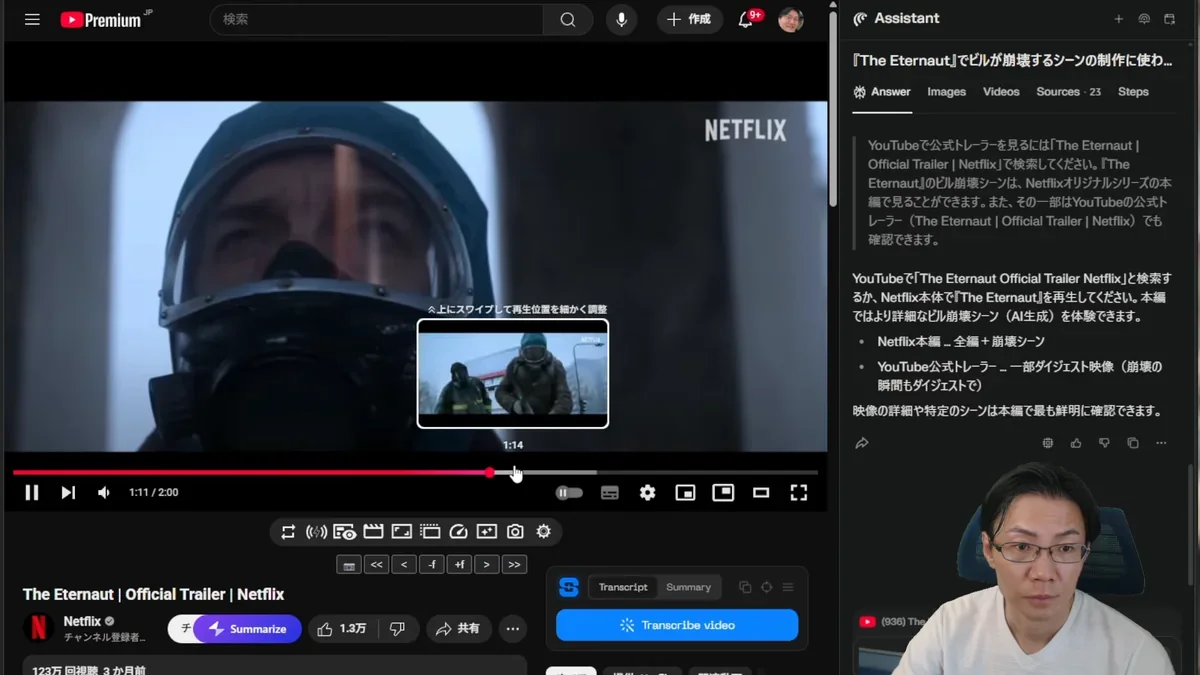
Task: Open Assistant answer more options ellipsis
Action: point(1161,443)
